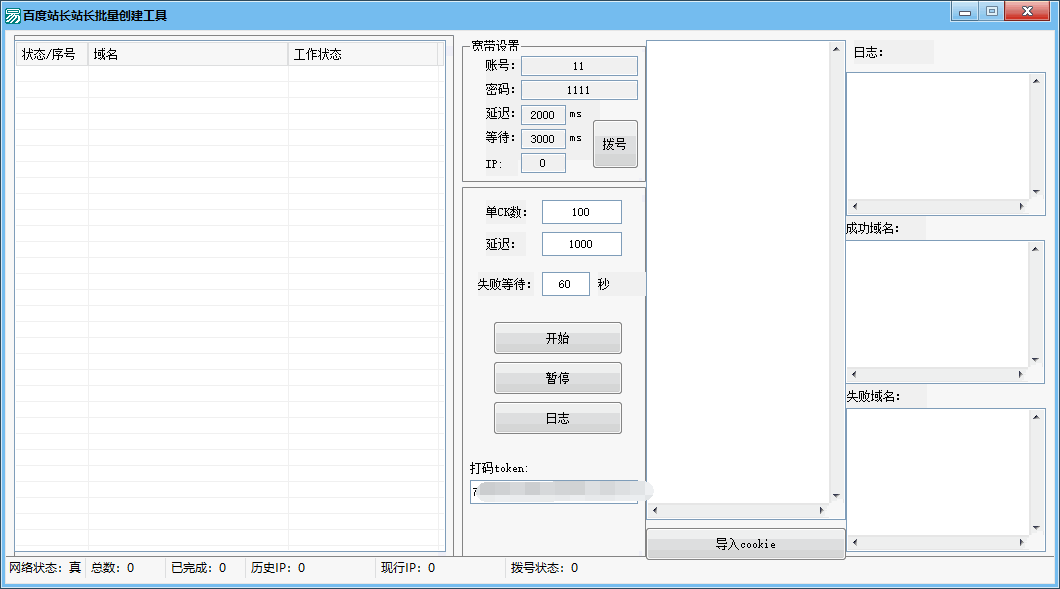Click the 日志 box scroll down arrow
This screenshot has height=589, width=1060.
point(1036,192)
